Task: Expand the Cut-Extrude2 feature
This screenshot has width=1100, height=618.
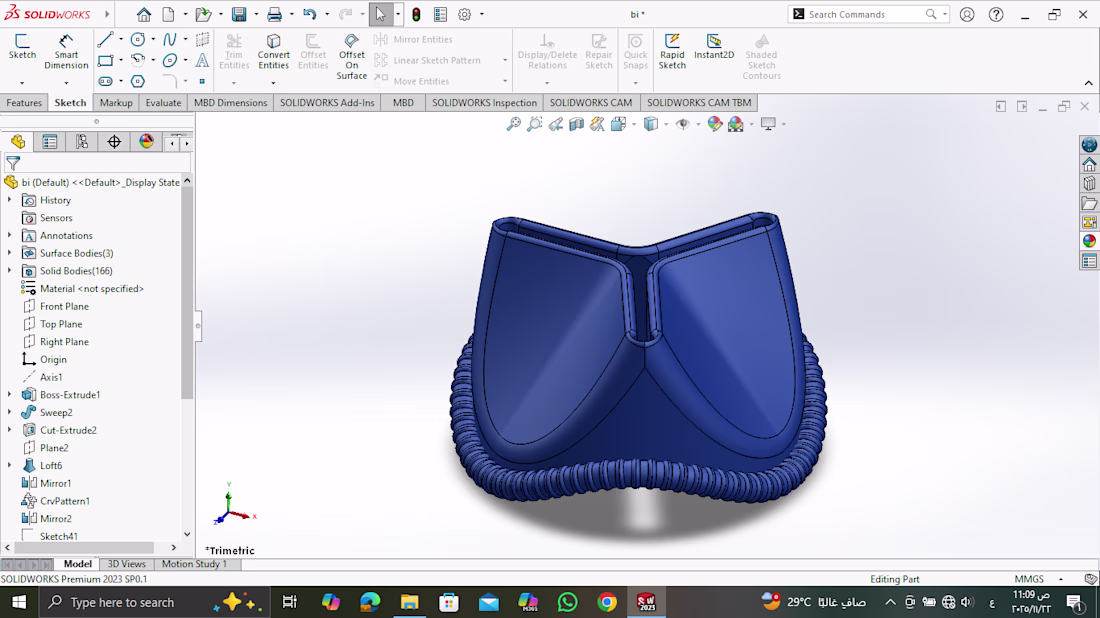Action: (x=10, y=430)
